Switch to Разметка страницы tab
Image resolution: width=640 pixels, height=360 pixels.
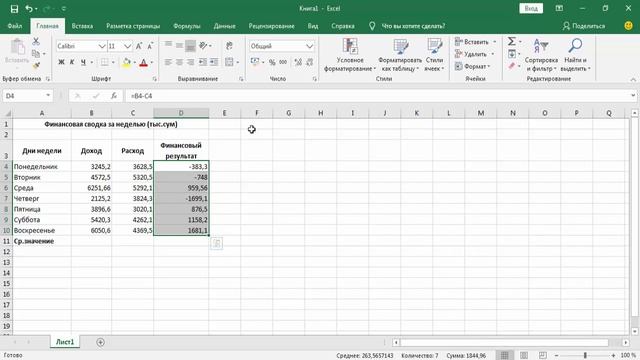[133, 26]
